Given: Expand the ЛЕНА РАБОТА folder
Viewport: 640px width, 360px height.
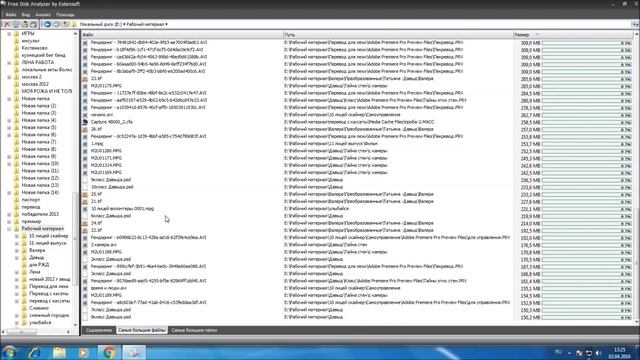Looking at the screenshot, I should coord(9,63).
